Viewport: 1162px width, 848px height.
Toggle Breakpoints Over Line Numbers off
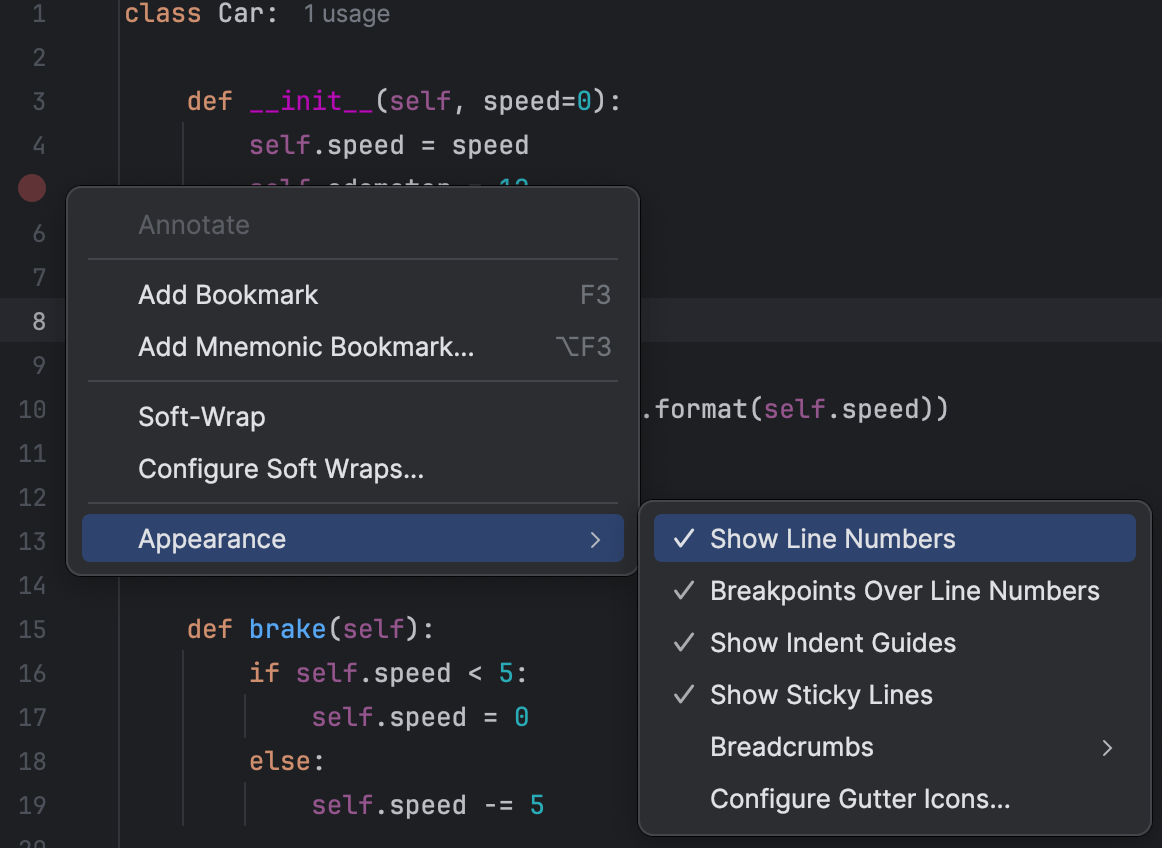point(903,590)
